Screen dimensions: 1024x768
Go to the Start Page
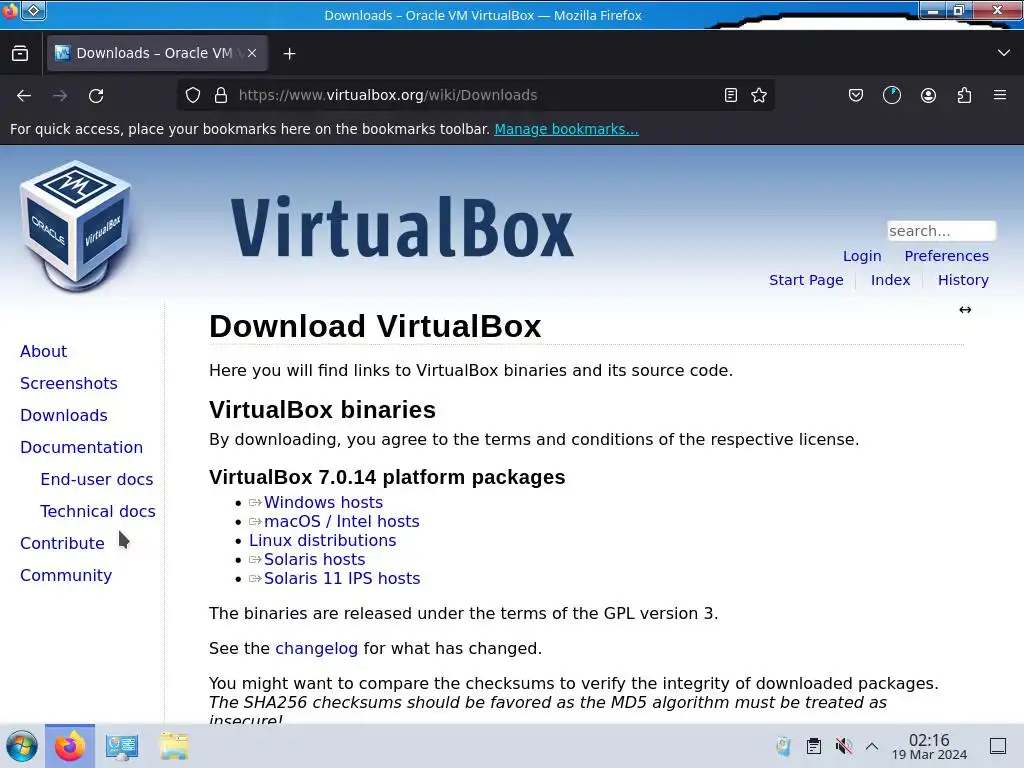click(x=806, y=280)
